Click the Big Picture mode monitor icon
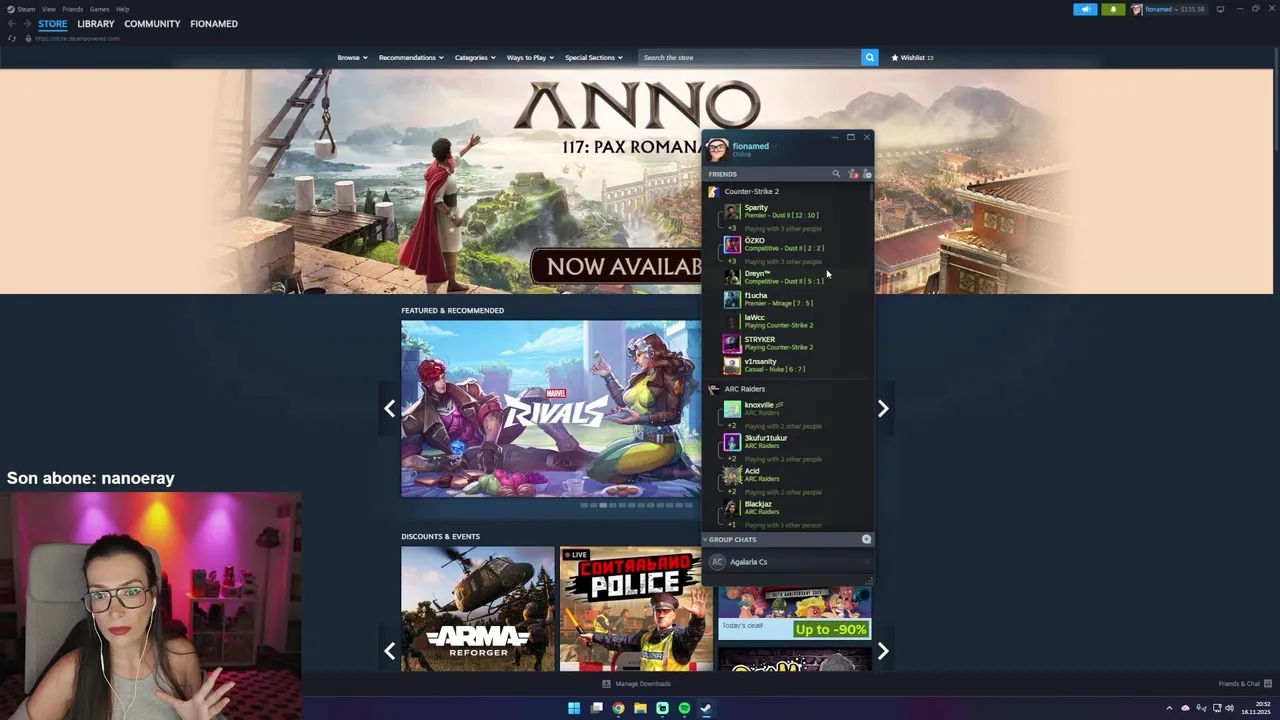The width and height of the screenshot is (1280, 720). pos(1220,9)
